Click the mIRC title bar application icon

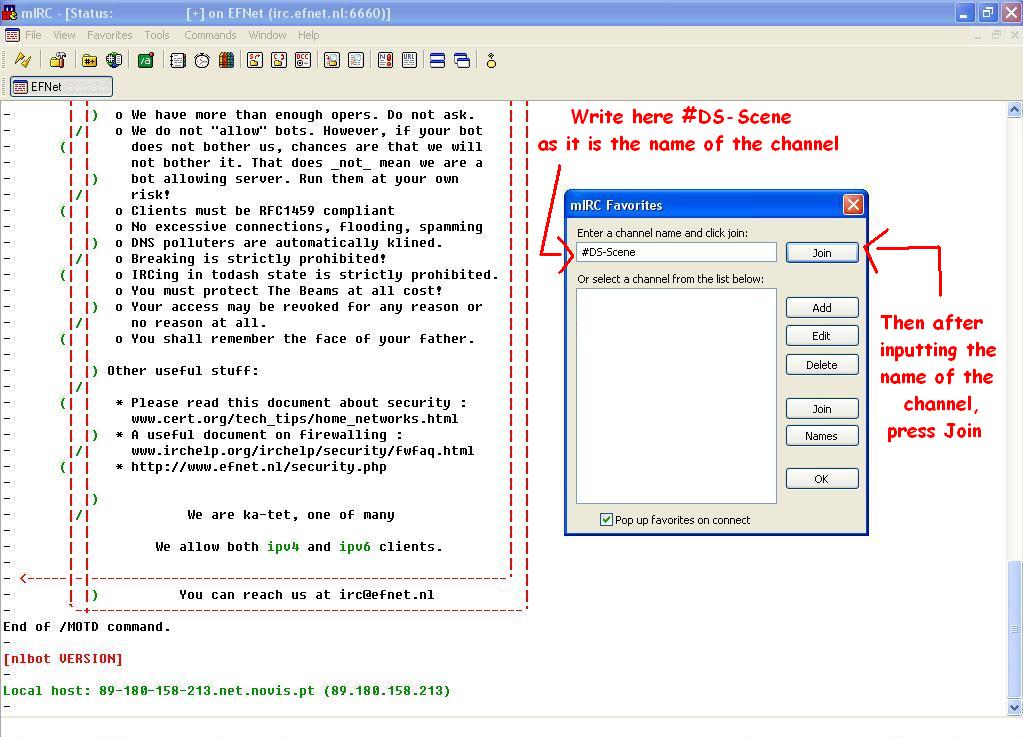point(10,12)
